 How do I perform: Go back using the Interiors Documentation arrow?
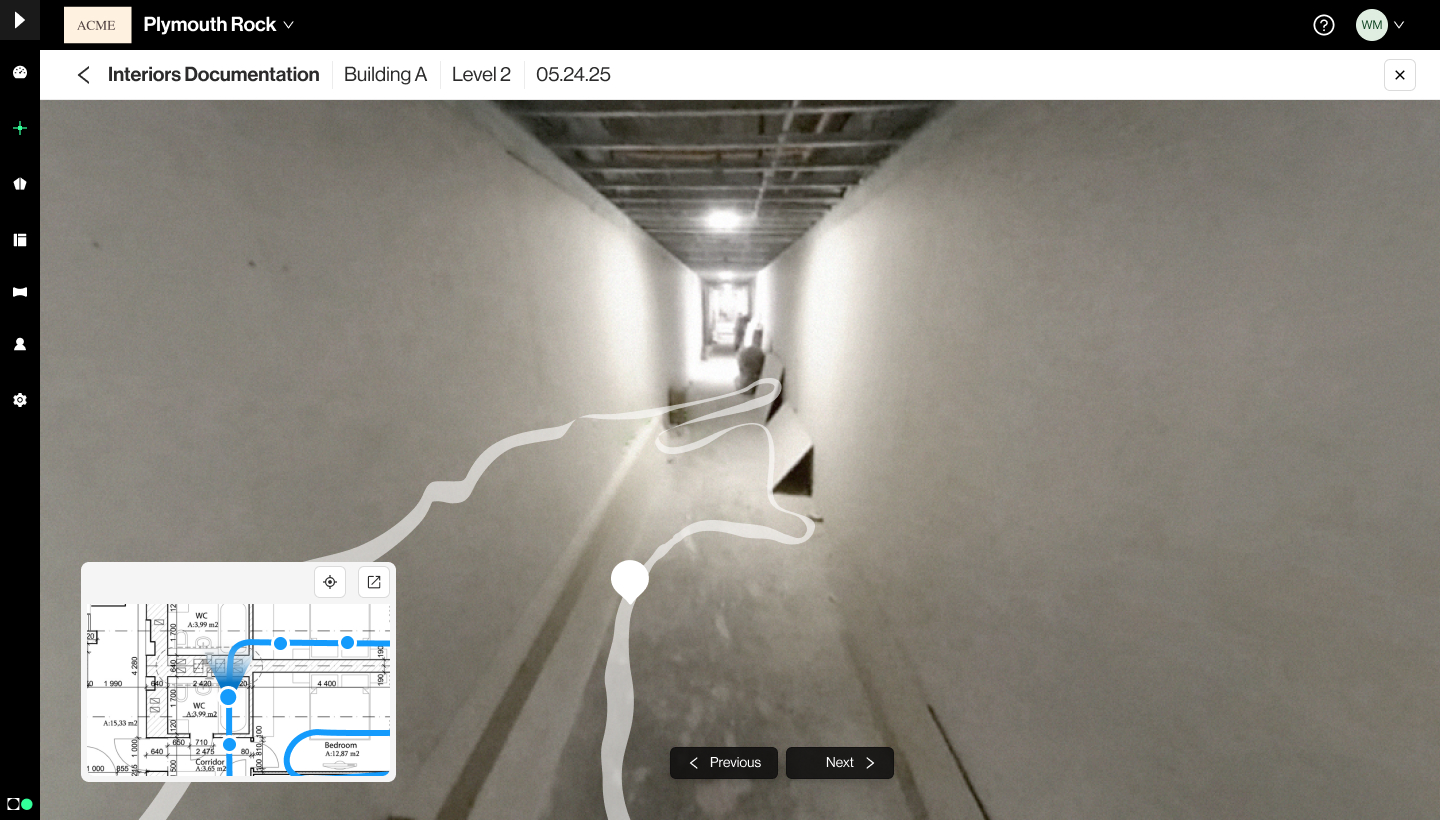click(x=84, y=75)
